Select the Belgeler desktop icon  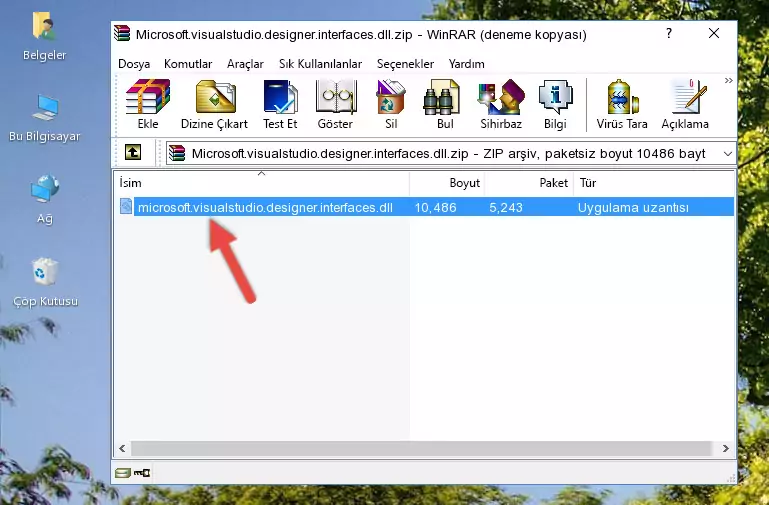coord(45,37)
